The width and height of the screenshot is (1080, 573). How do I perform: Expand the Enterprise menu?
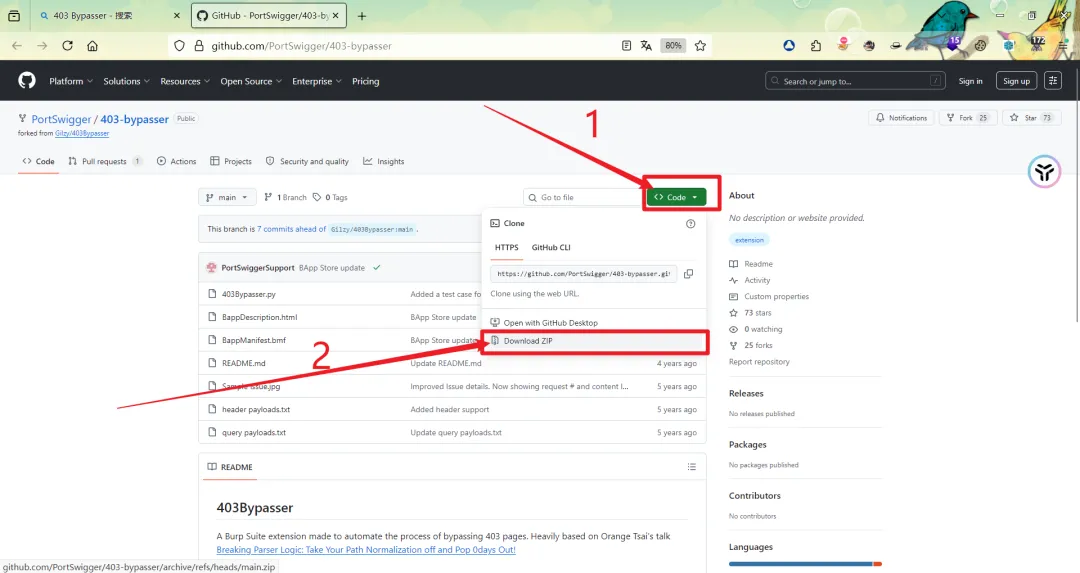click(x=317, y=81)
